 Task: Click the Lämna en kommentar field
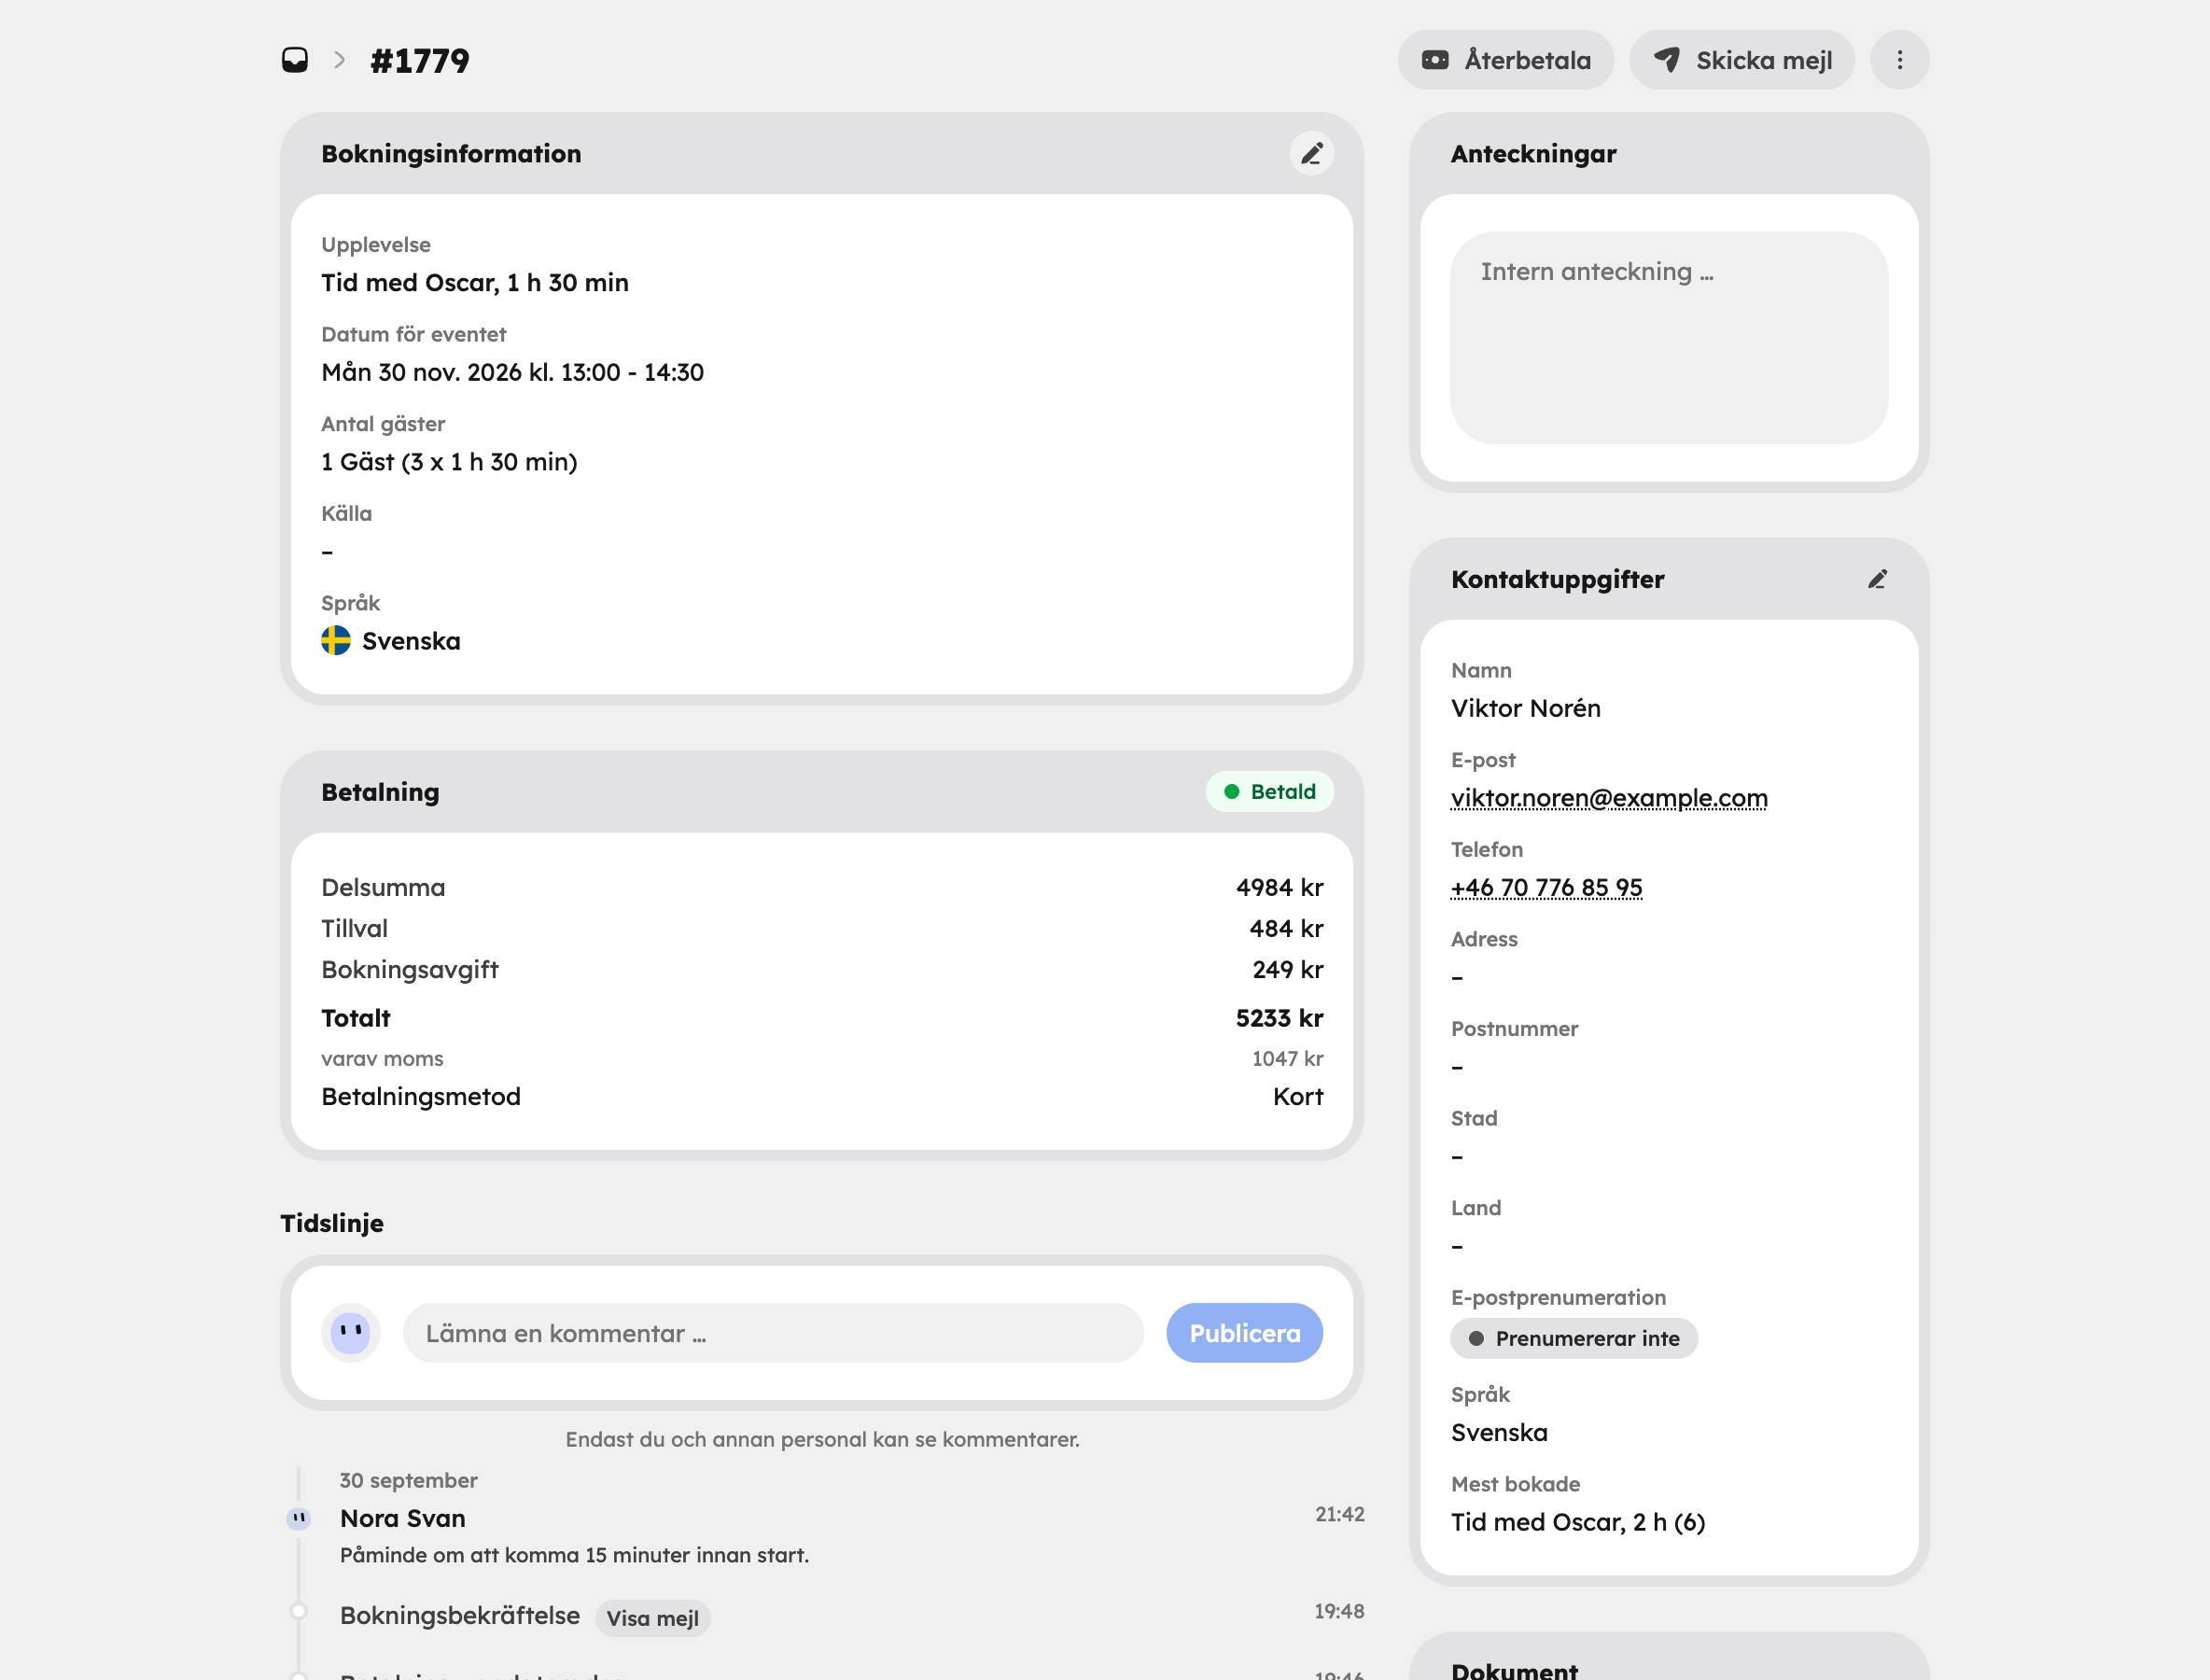click(x=772, y=1332)
